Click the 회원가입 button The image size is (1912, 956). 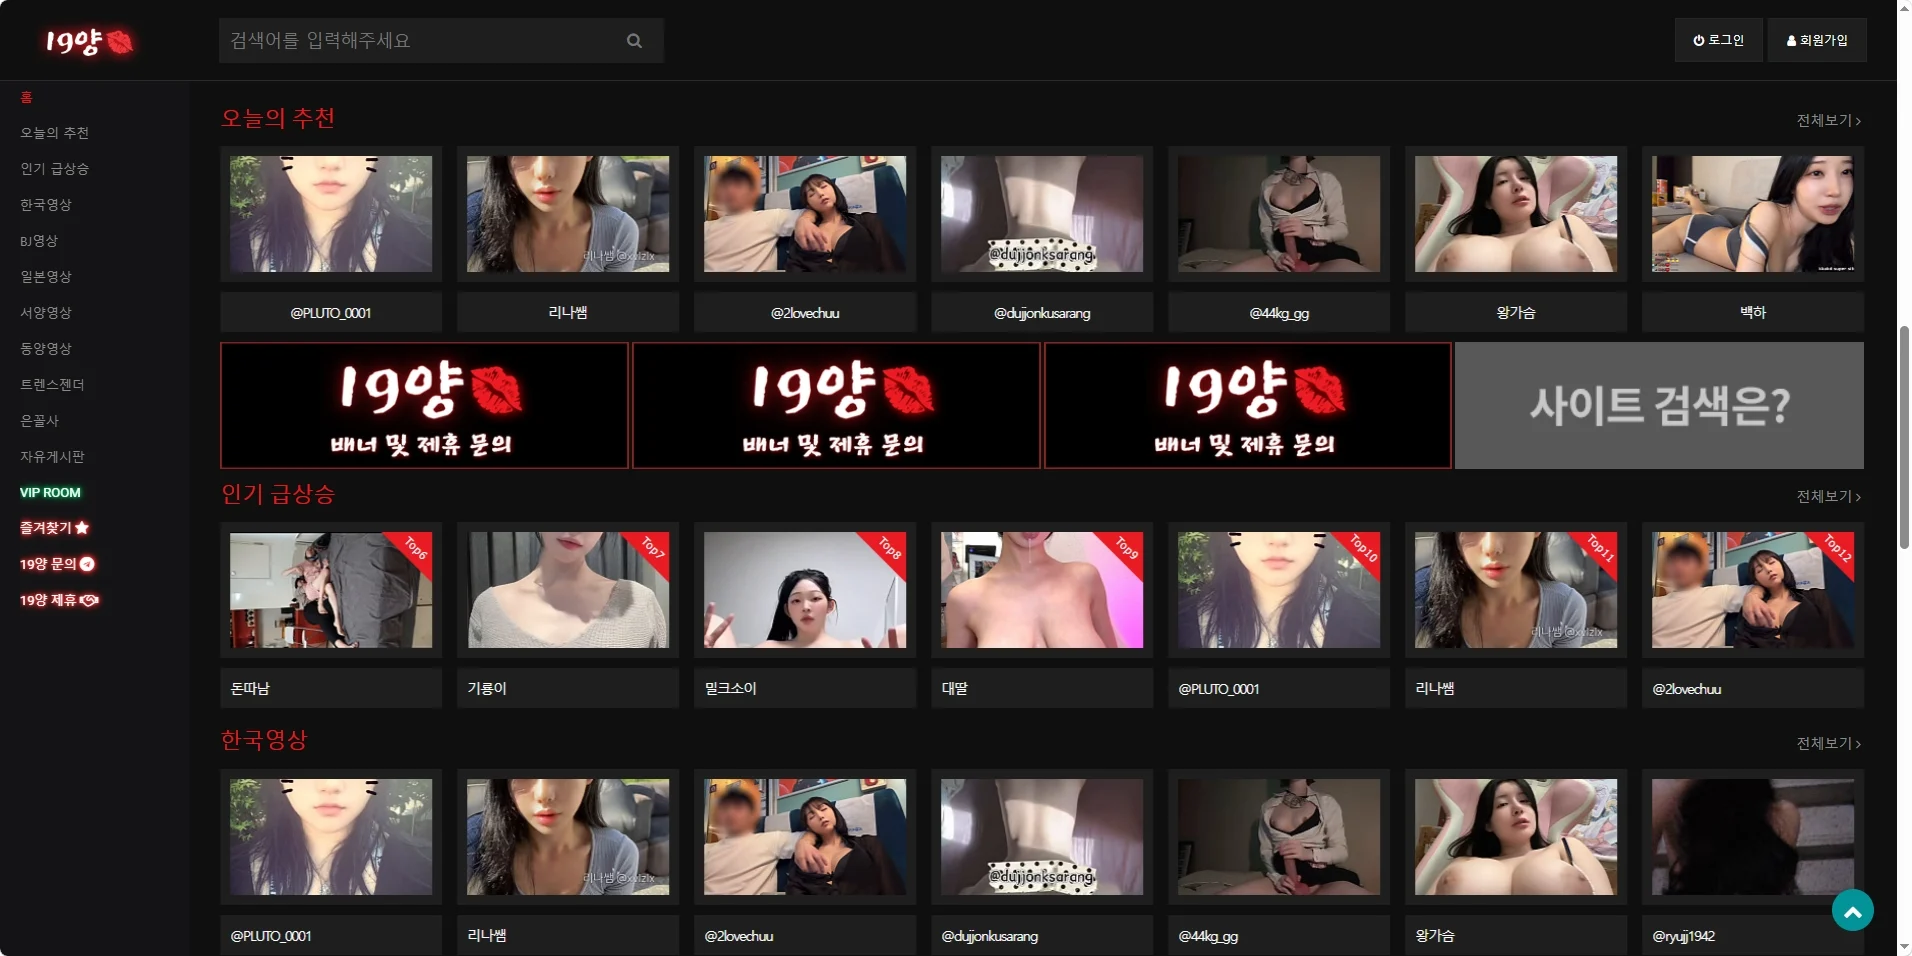1817,40
